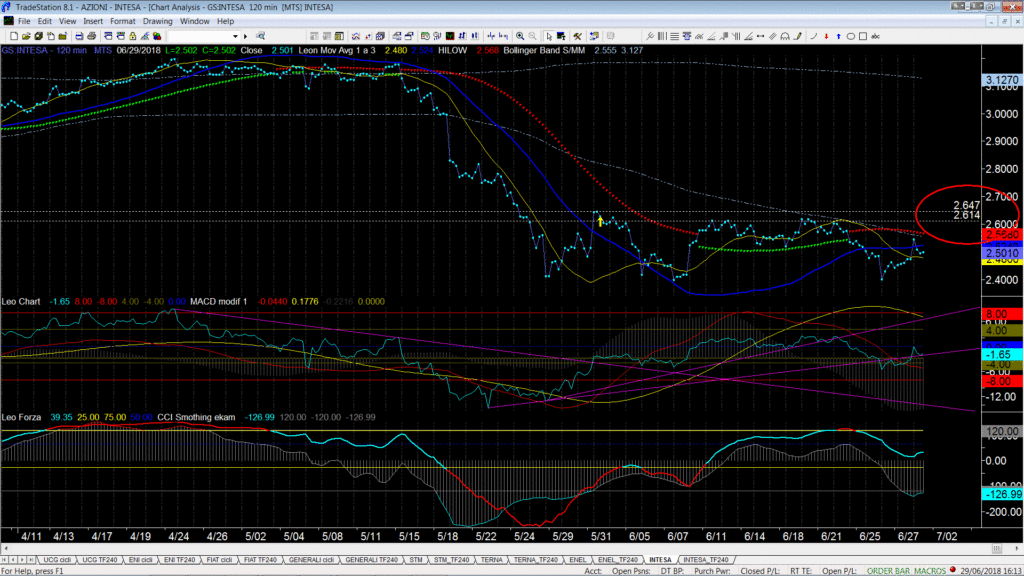Click the Open folder toolbar icon
The image size is (1024, 576).
[x=26, y=36]
